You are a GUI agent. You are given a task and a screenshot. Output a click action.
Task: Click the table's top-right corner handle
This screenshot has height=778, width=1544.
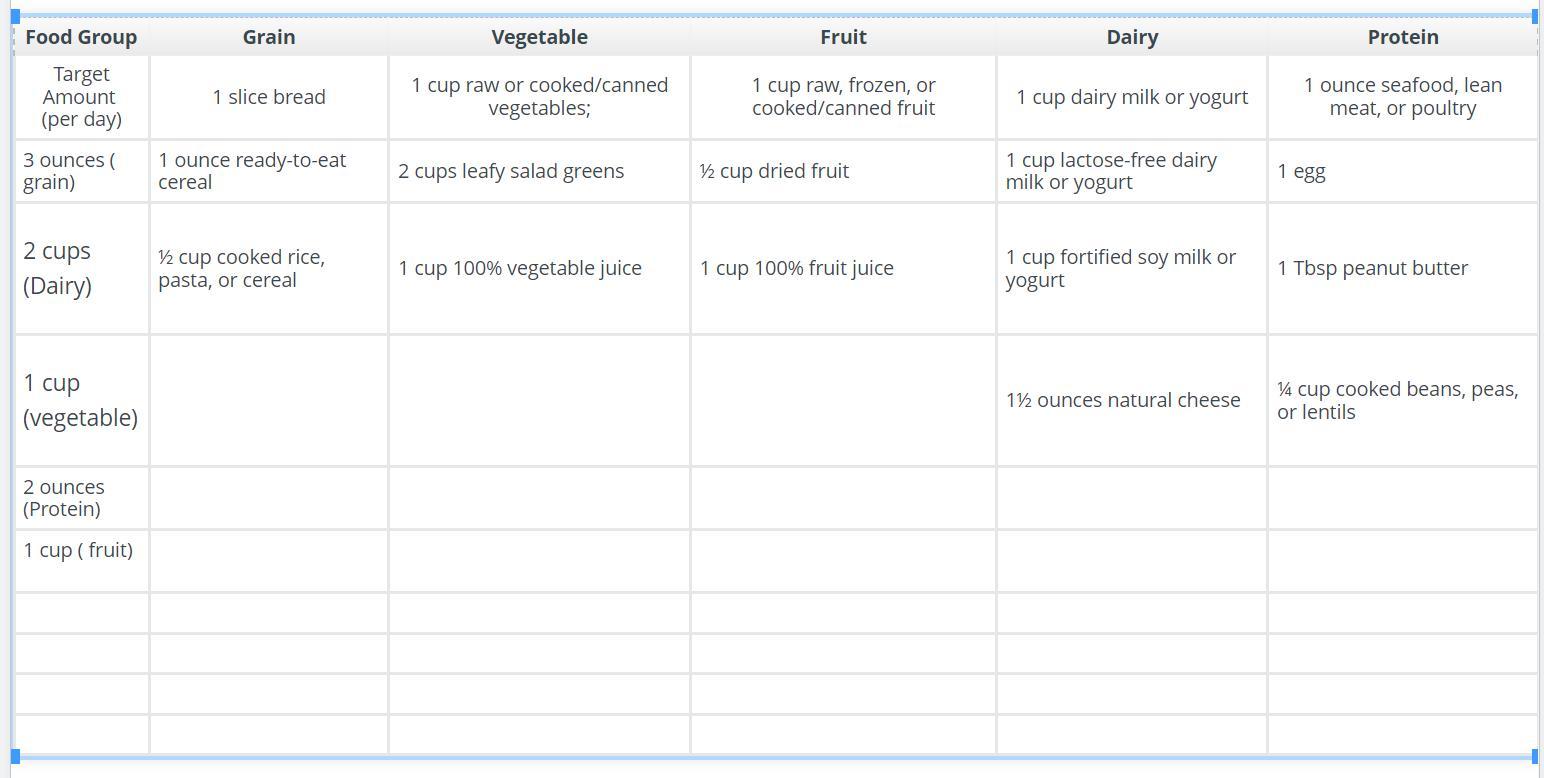tap(1535, 17)
